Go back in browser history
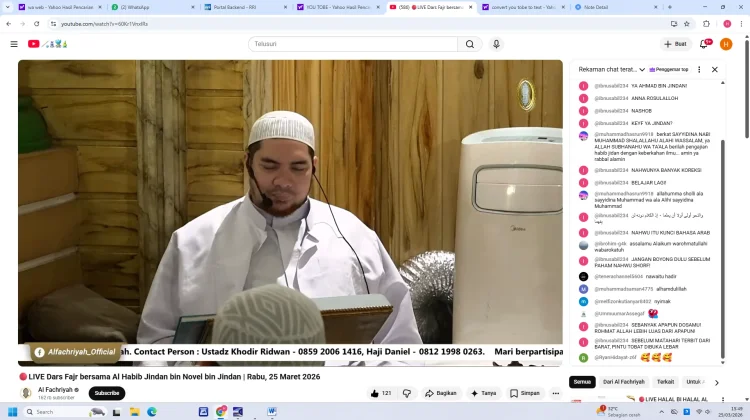 click(x=9, y=23)
